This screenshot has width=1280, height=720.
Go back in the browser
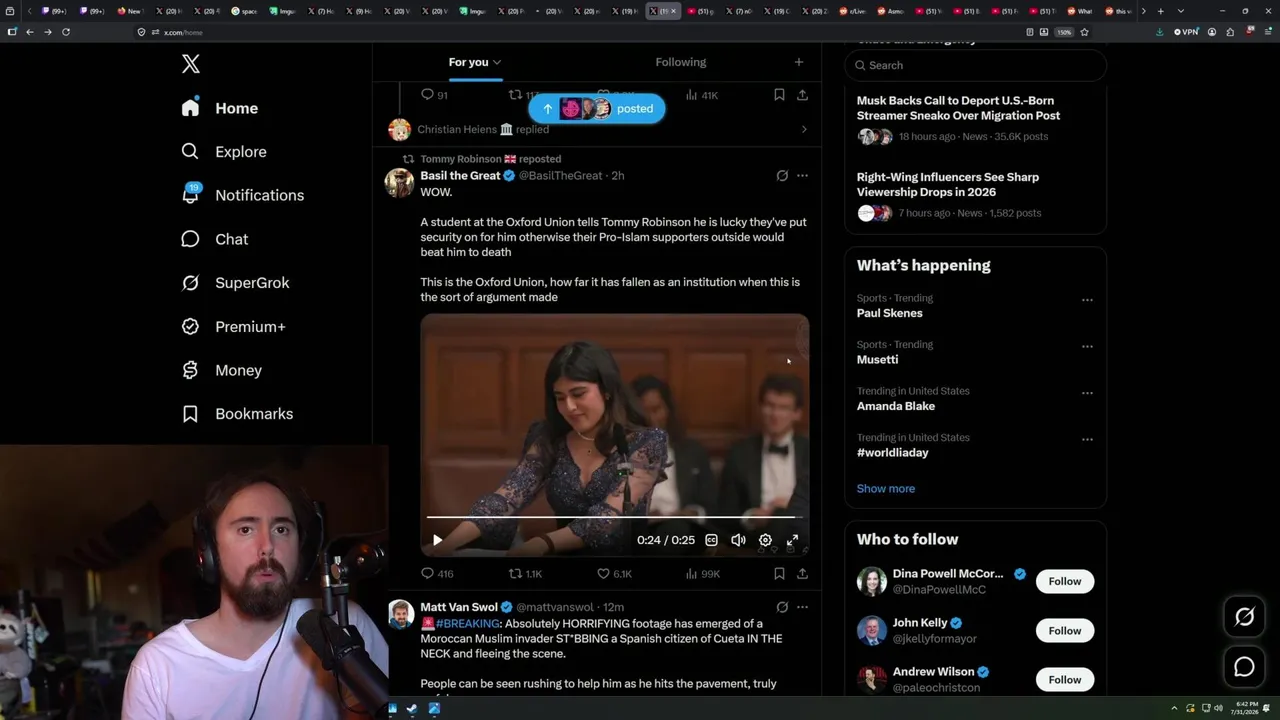pyautogui.click(x=30, y=32)
